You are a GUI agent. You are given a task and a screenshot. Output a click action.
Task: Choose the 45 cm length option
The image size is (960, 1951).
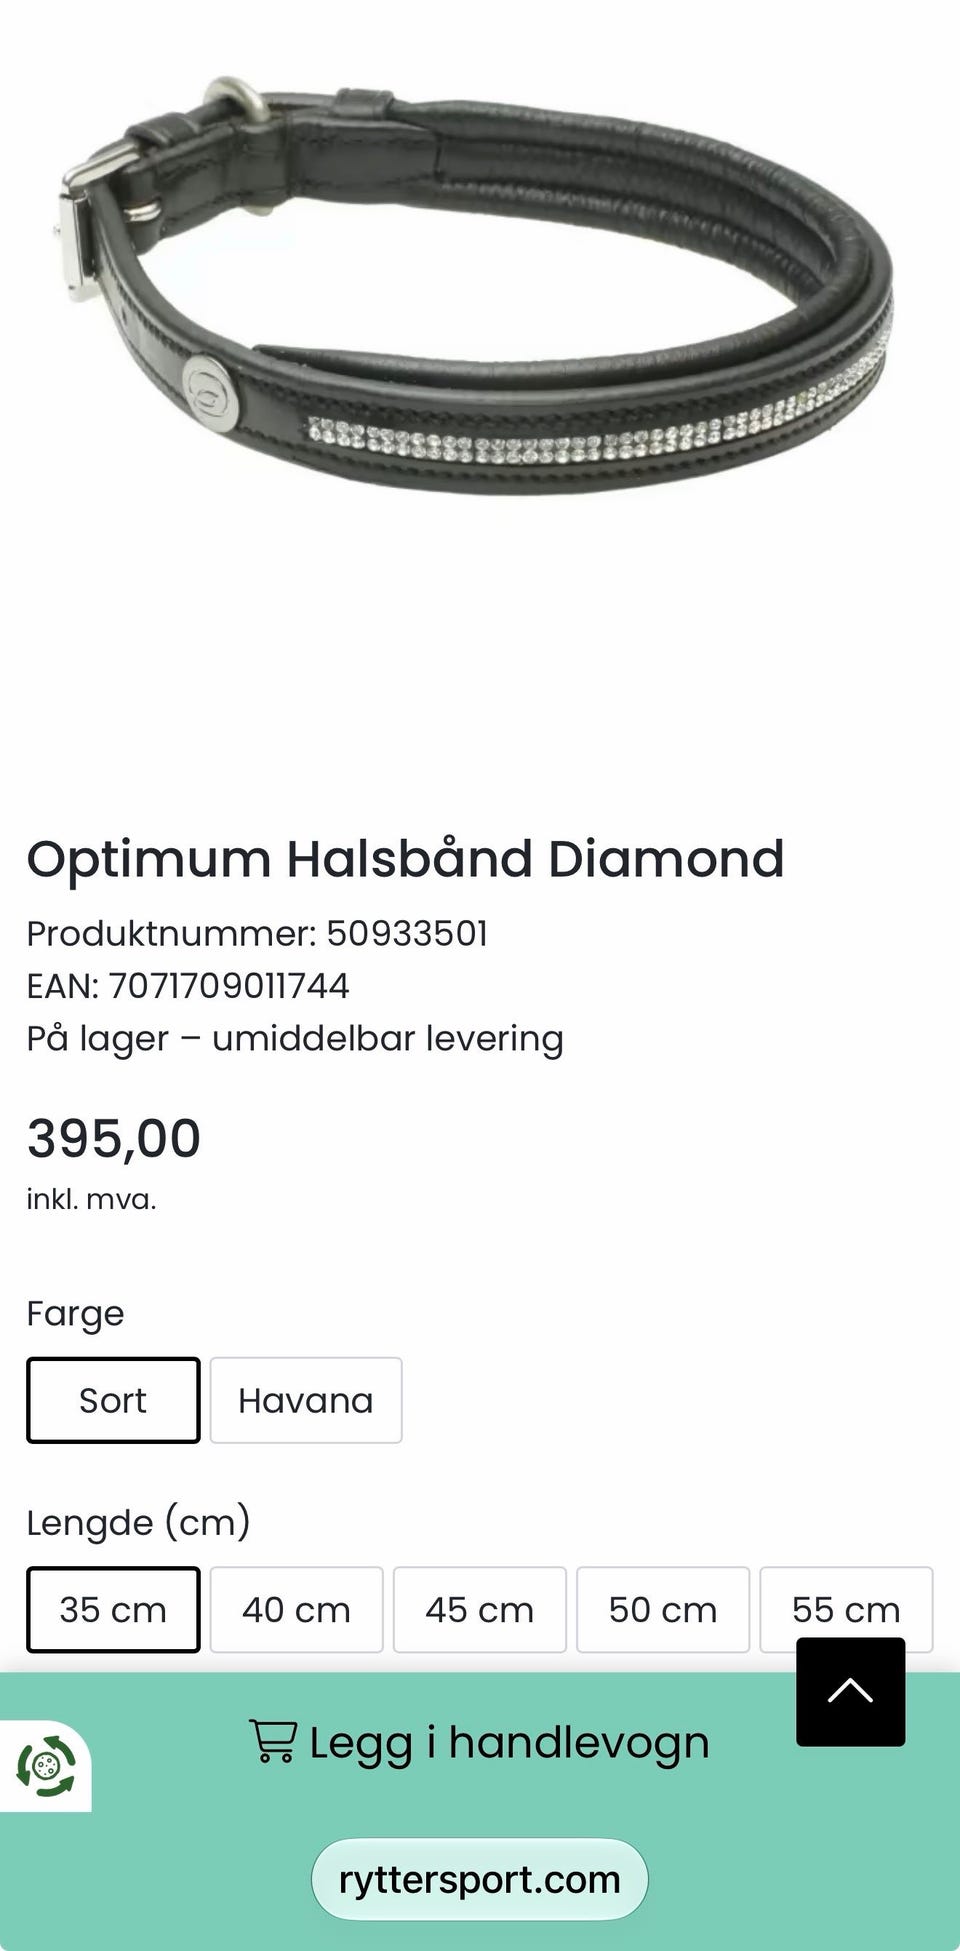[x=480, y=1610]
